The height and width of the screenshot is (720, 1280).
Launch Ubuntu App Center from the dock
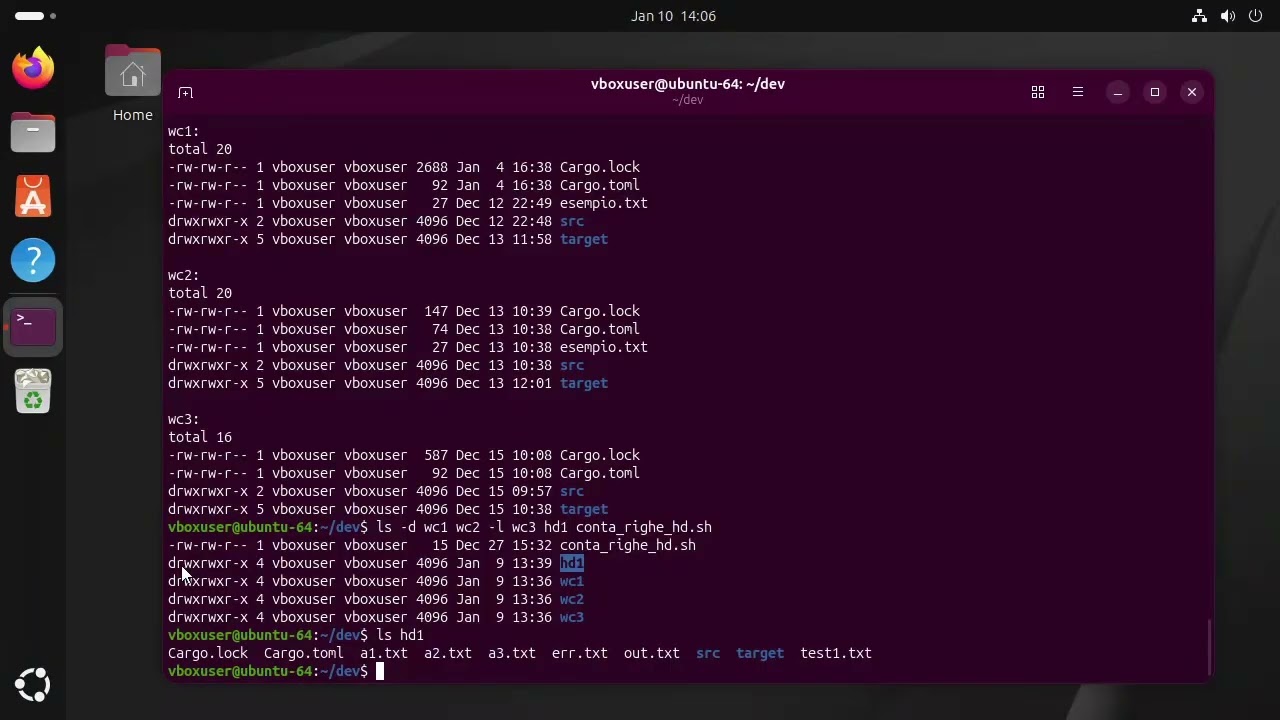click(33, 196)
